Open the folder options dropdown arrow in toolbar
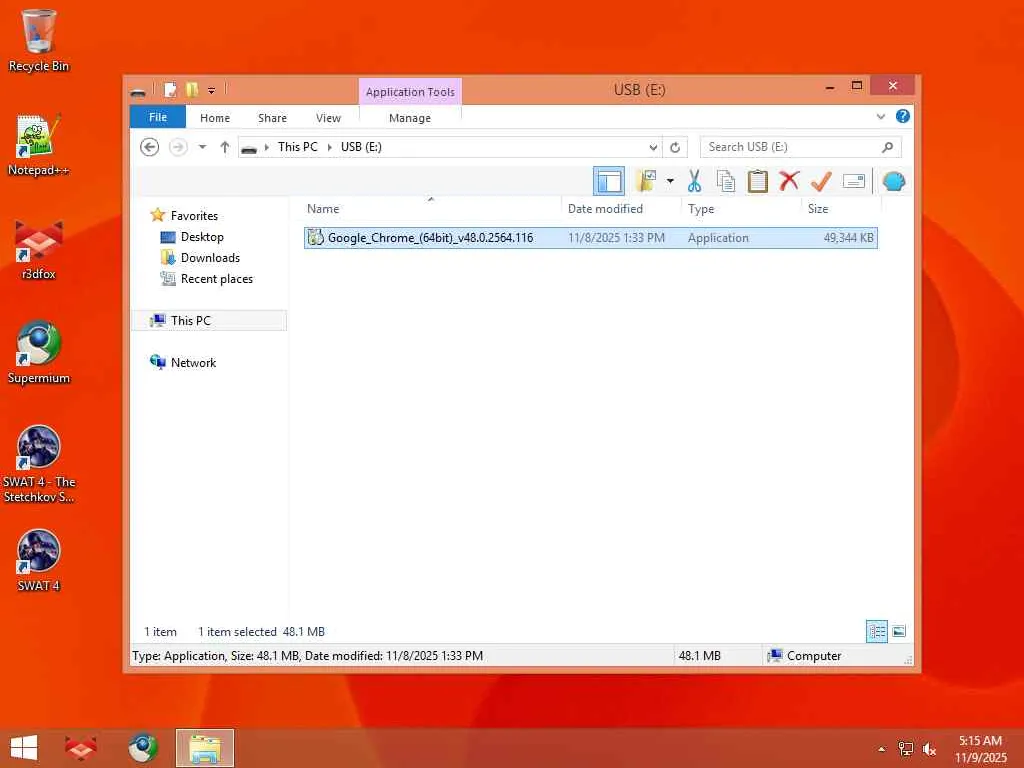This screenshot has width=1024, height=768. coord(670,181)
